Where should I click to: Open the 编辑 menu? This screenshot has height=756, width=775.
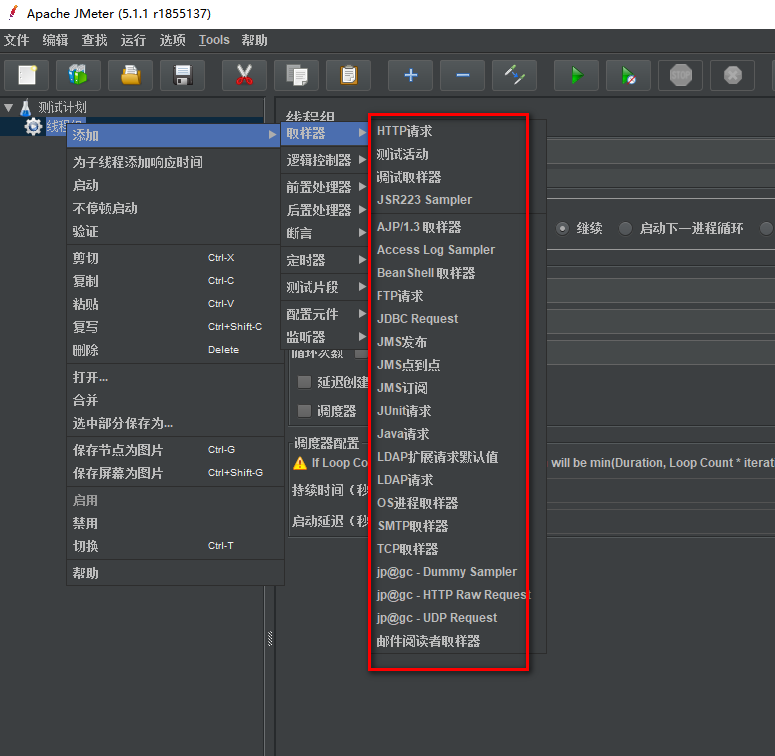coord(55,40)
